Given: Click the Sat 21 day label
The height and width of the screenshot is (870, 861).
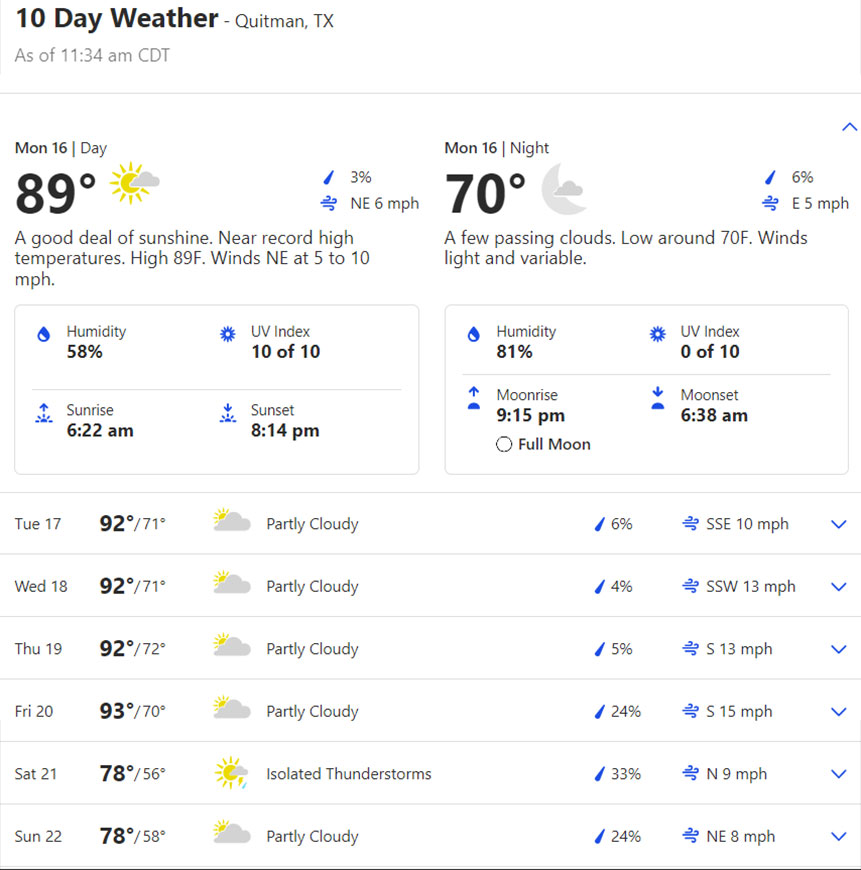Looking at the screenshot, I should click(x=38, y=774).
